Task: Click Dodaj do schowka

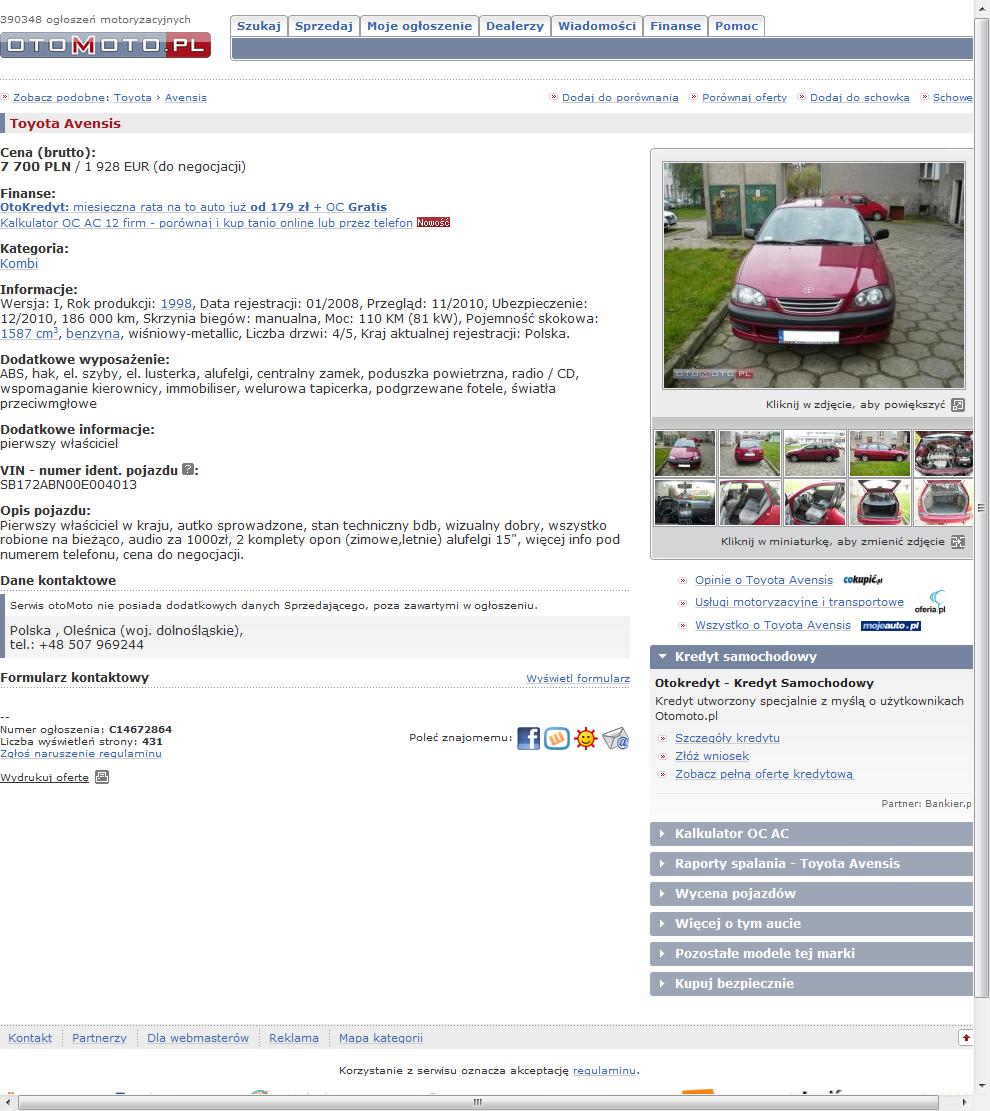Action: point(860,98)
